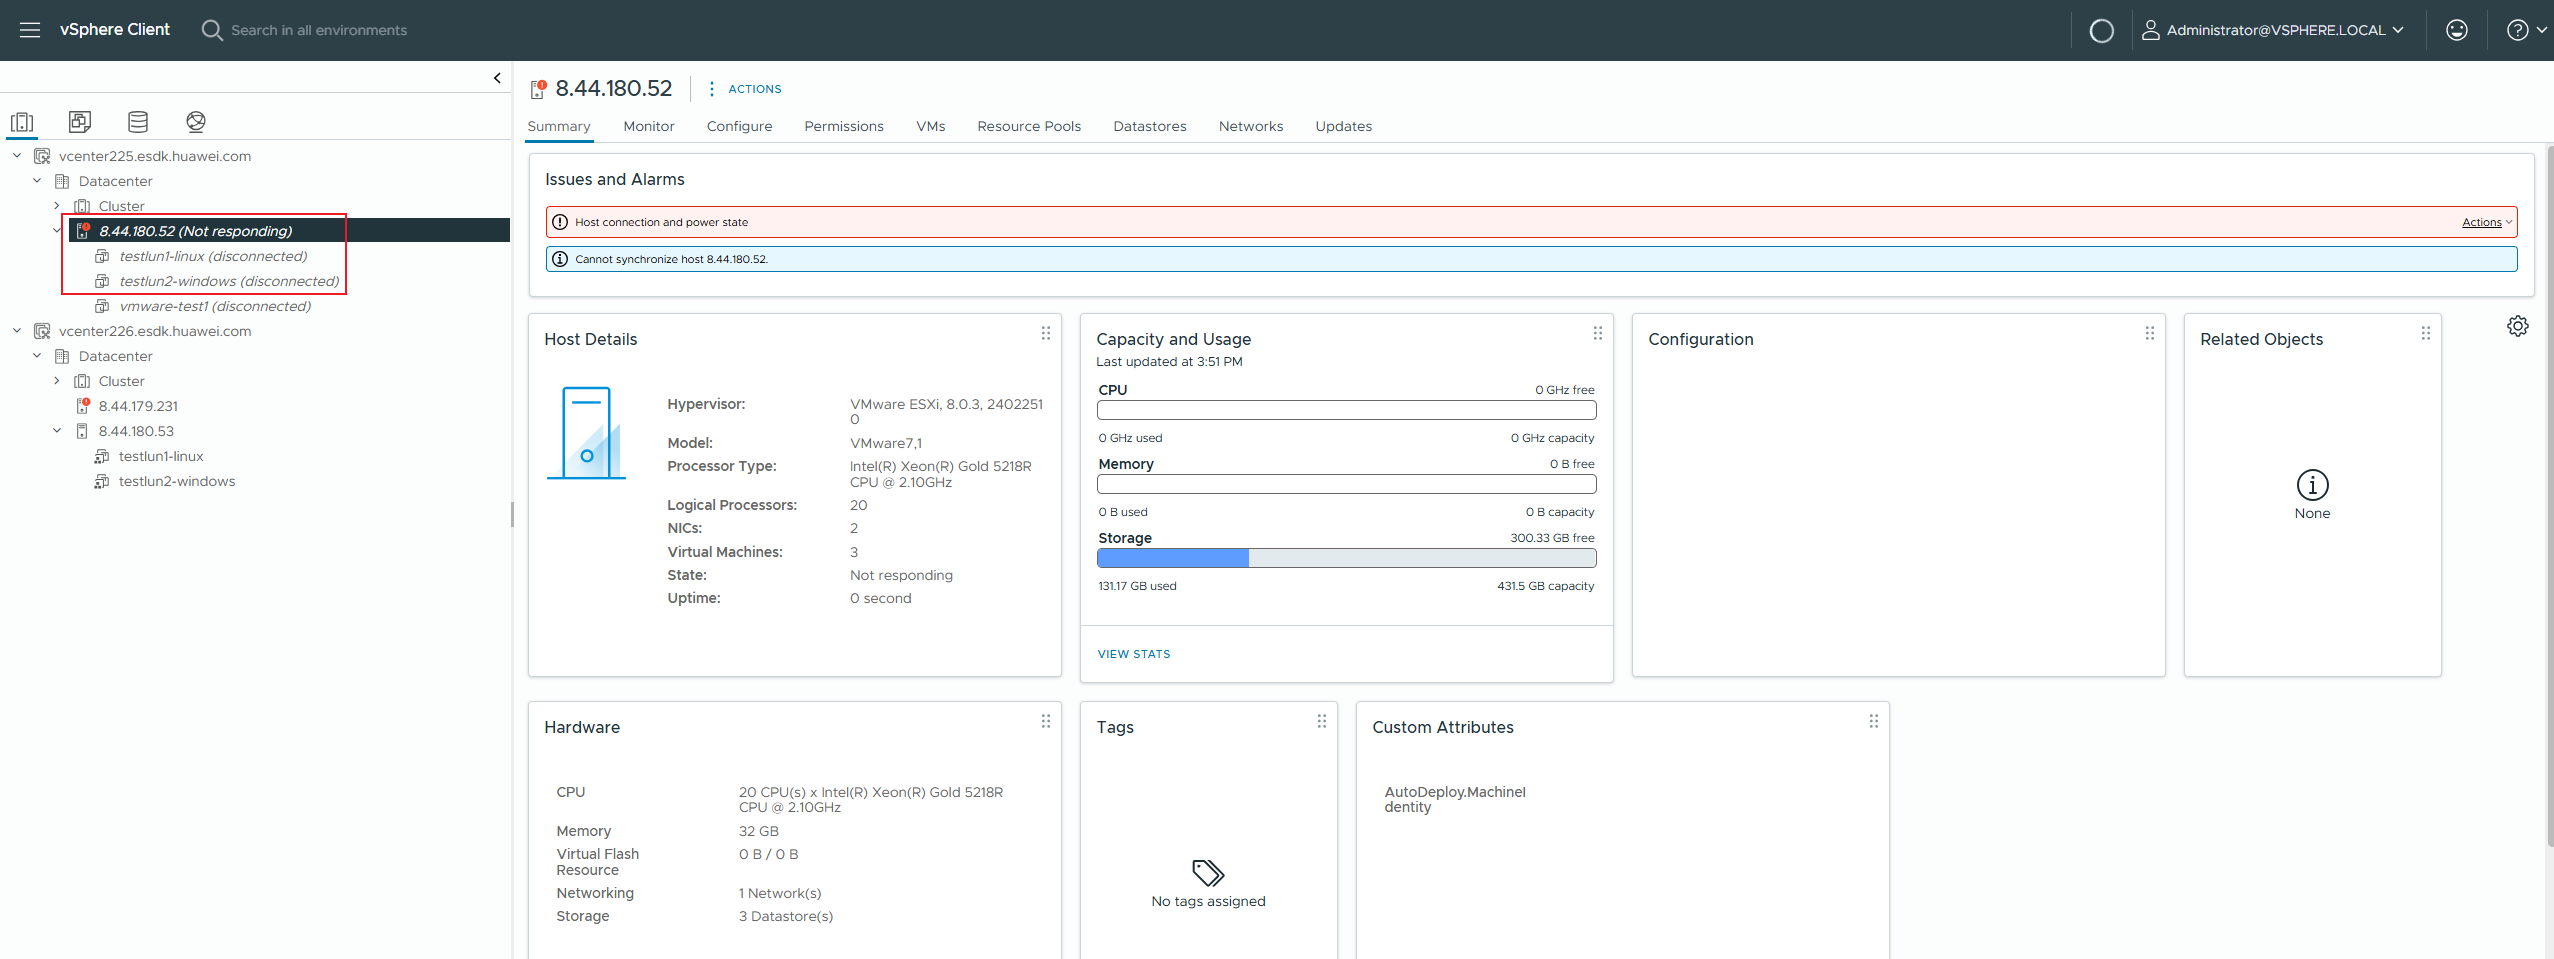The width and height of the screenshot is (2554, 959).
Task: Click the recent tasks refresh circle icon
Action: pos(2102,31)
